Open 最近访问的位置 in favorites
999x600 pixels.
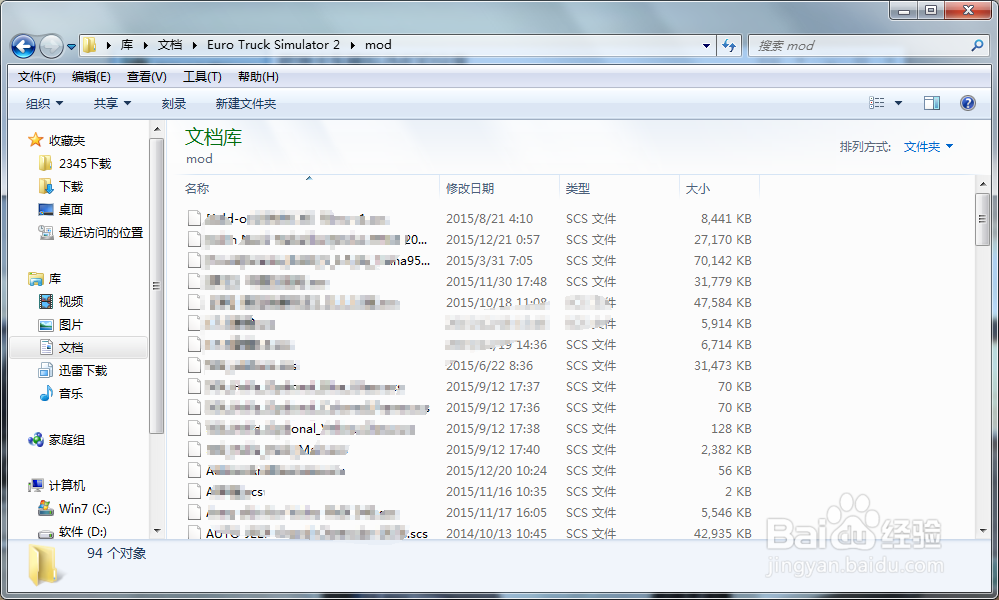(x=101, y=232)
